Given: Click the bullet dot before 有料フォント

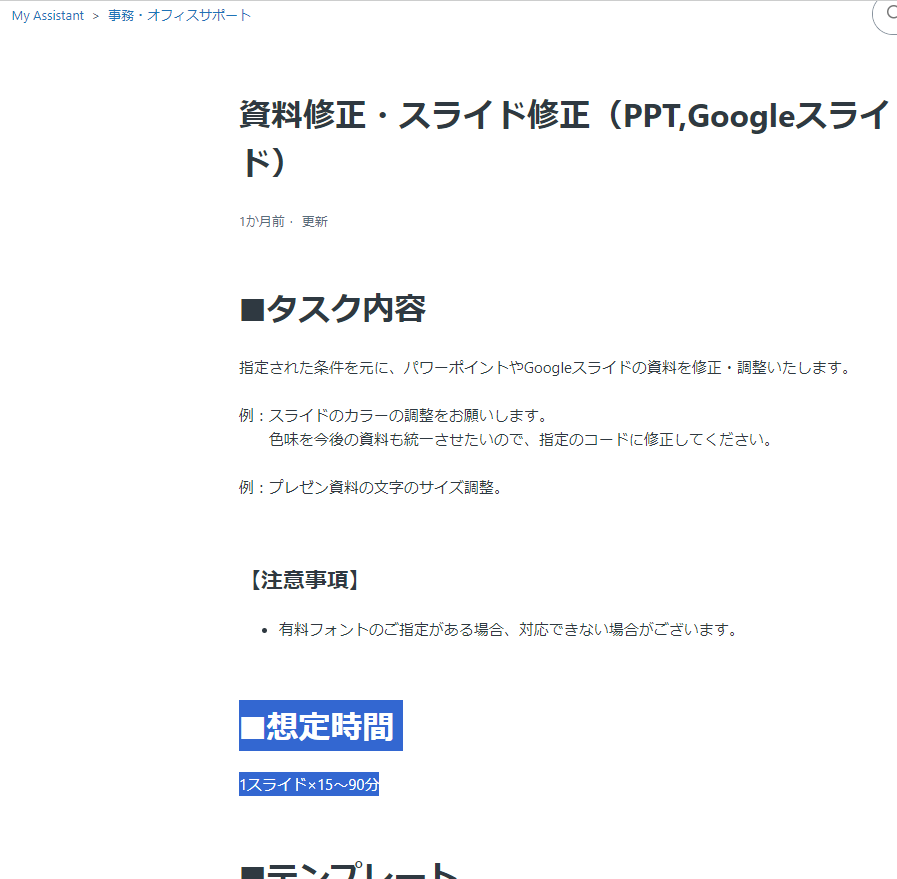Looking at the screenshot, I should click(264, 631).
